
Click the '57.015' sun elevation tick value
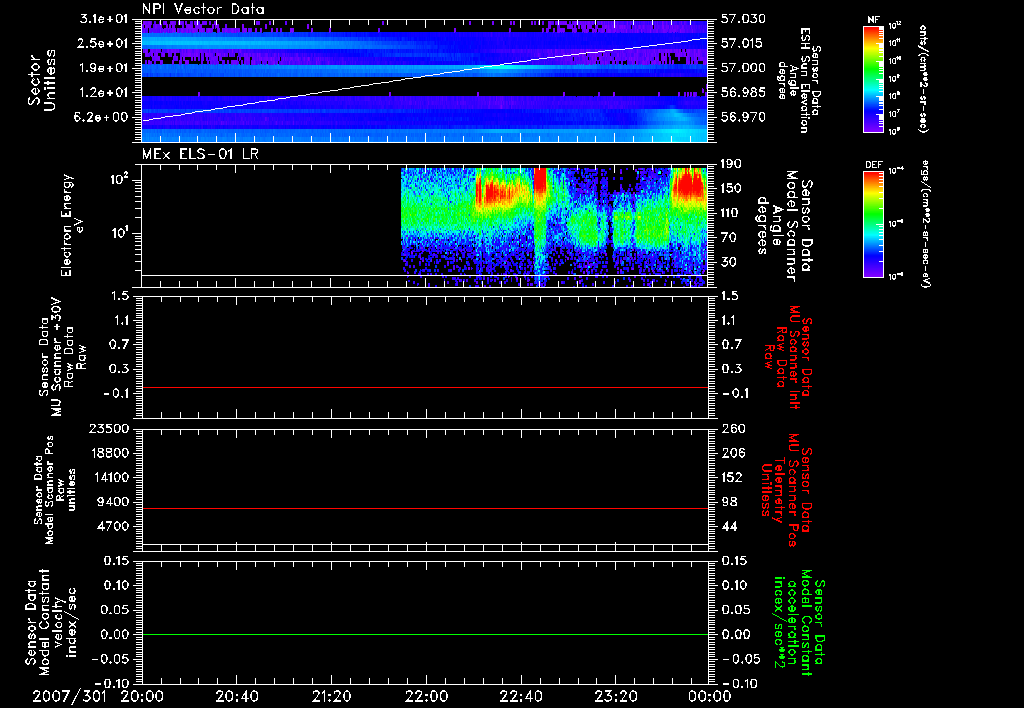click(x=743, y=43)
